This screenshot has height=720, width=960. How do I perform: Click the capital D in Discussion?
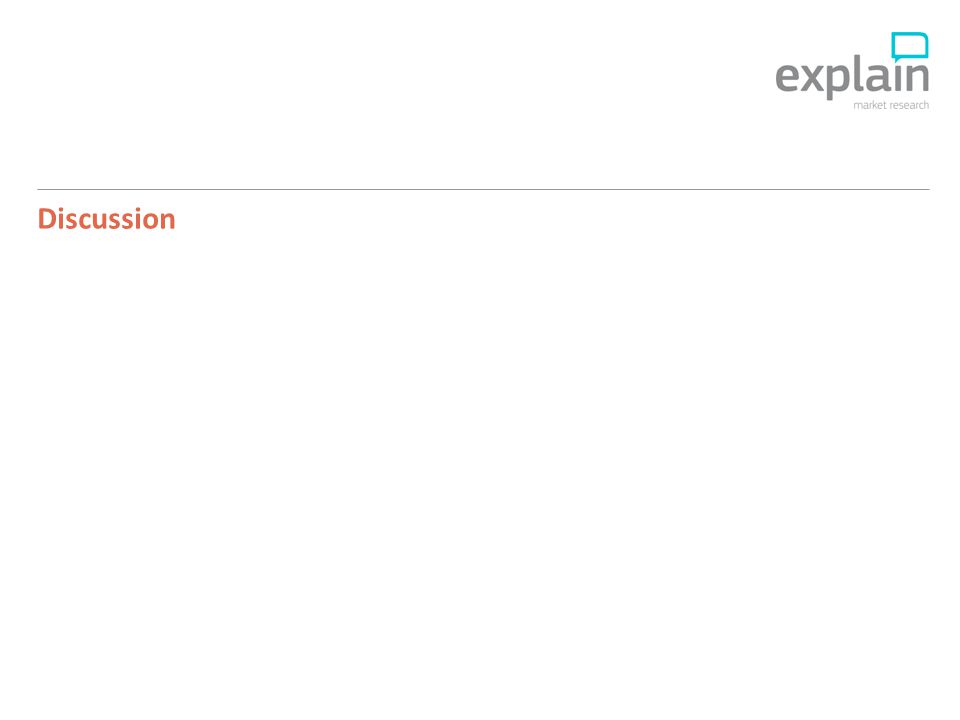coord(47,219)
